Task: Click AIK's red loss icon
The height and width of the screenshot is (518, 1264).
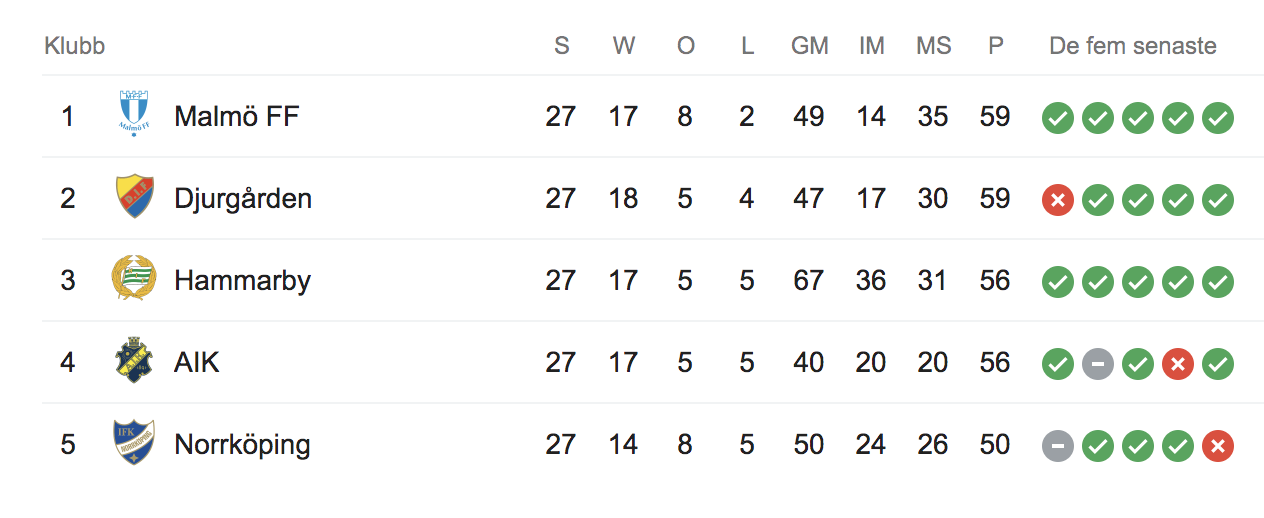Action: click(x=1178, y=364)
